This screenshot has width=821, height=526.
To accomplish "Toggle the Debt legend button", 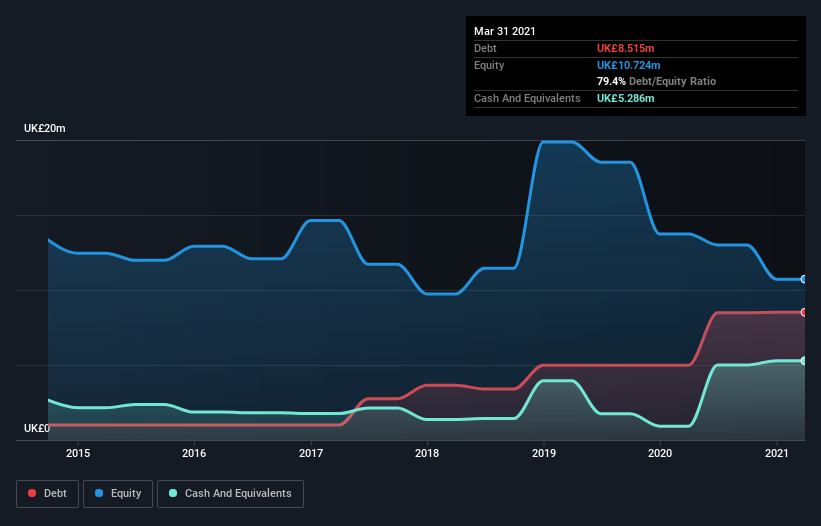I will click(47, 494).
